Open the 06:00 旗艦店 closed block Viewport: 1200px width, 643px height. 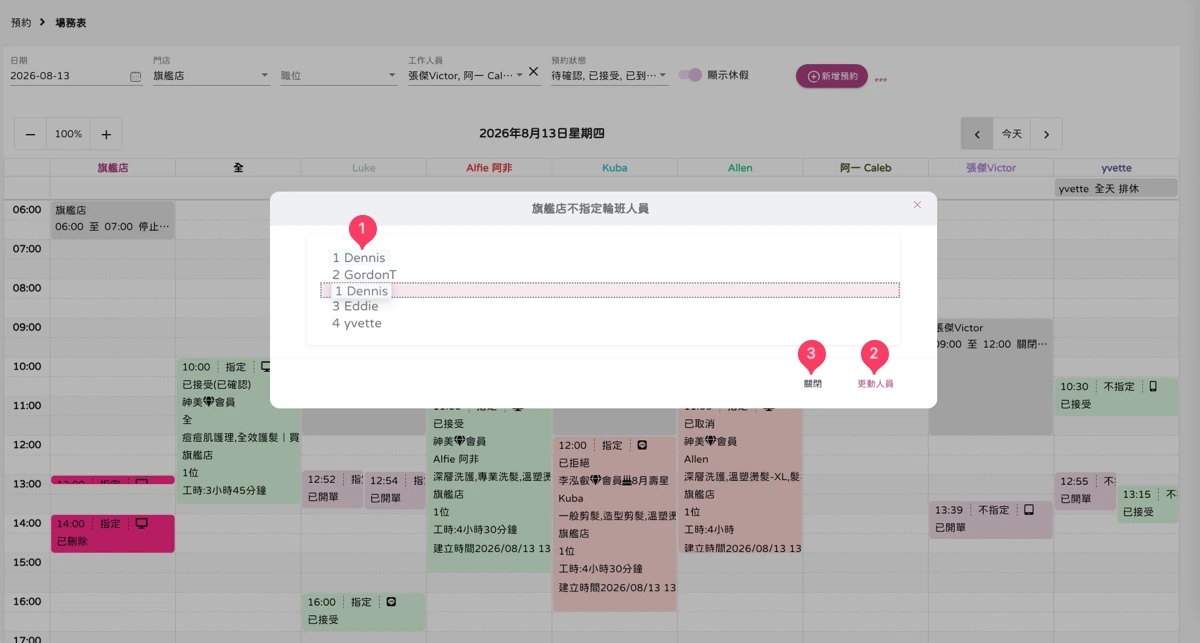tap(113, 220)
